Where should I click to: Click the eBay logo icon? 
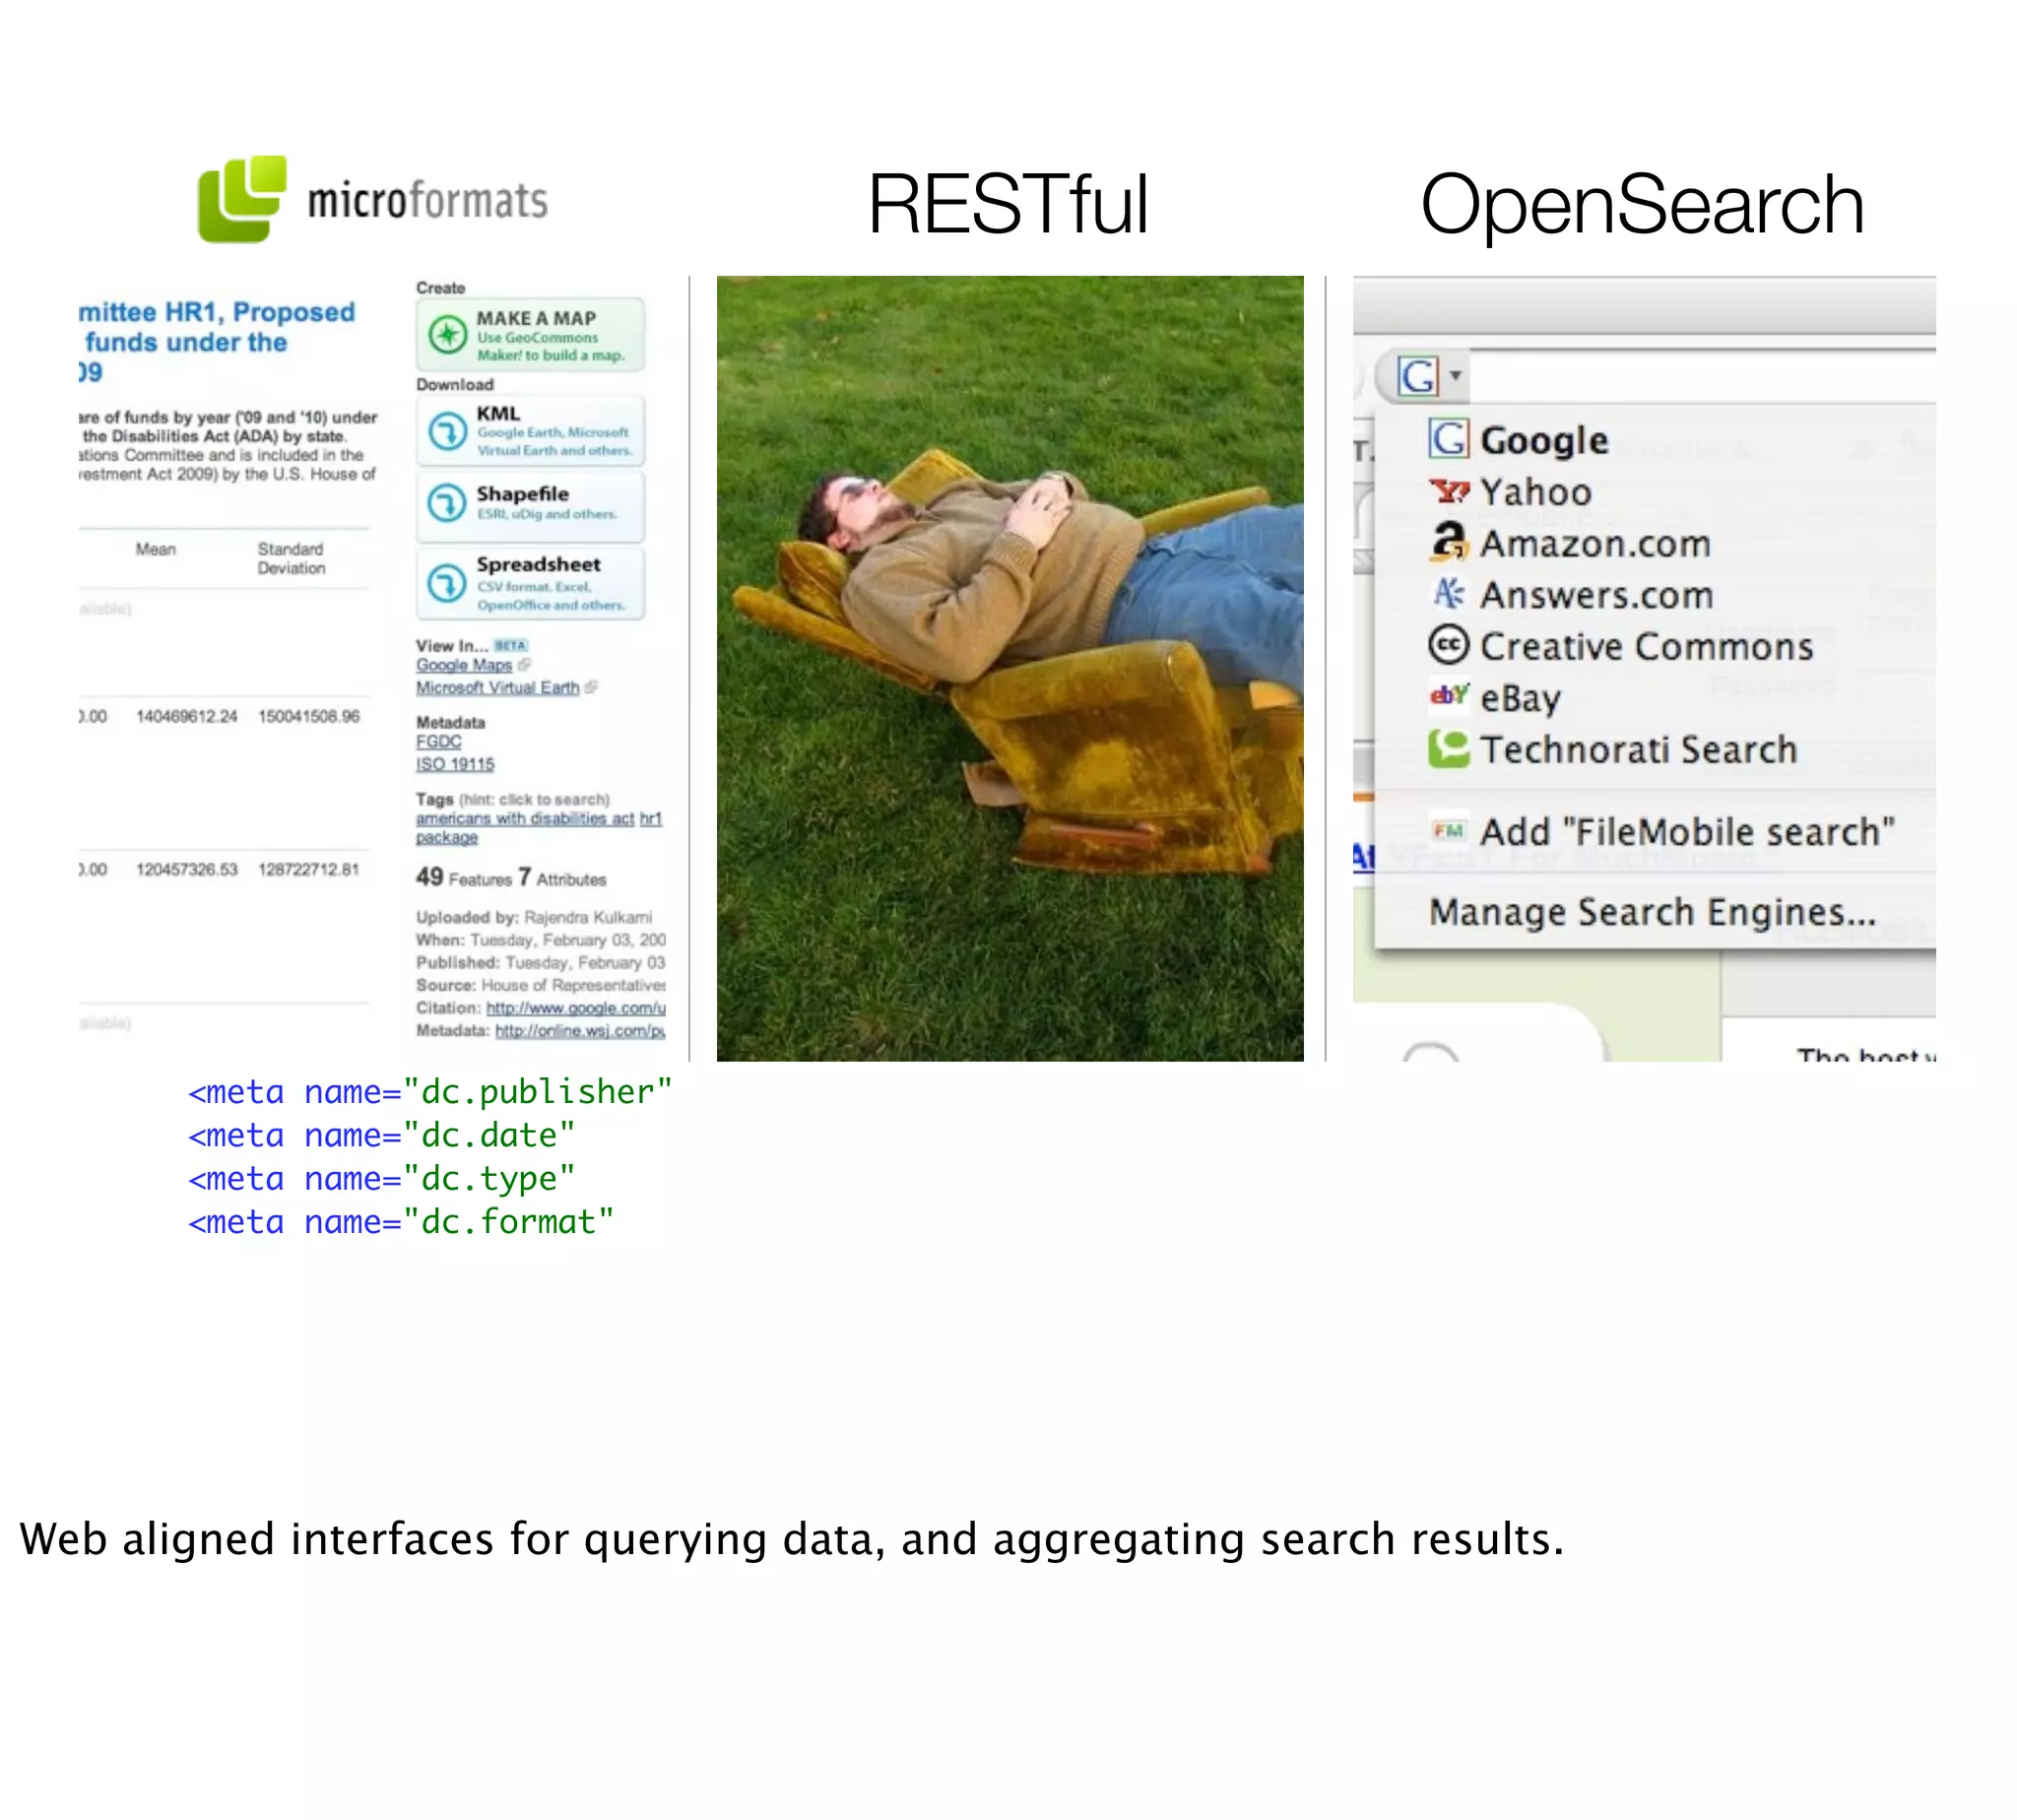click(x=1448, y=694)
